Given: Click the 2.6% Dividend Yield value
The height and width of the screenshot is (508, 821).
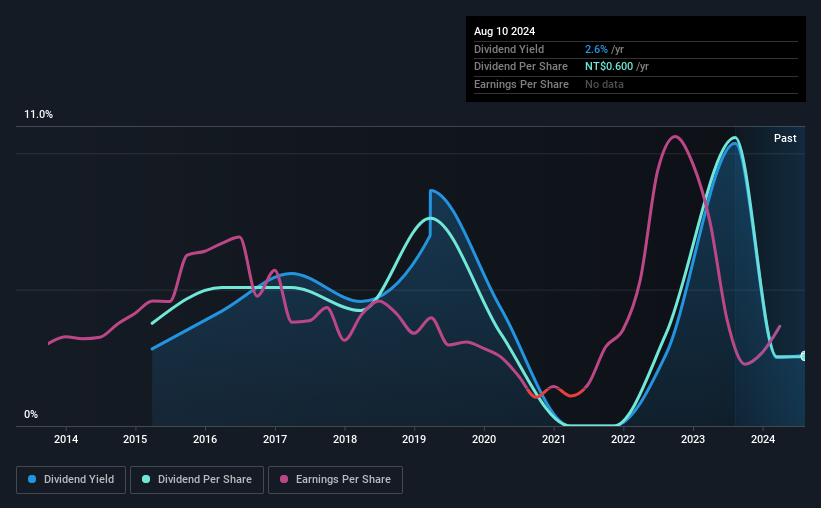Looking at the screenshot, I should [x=596, y=49].
